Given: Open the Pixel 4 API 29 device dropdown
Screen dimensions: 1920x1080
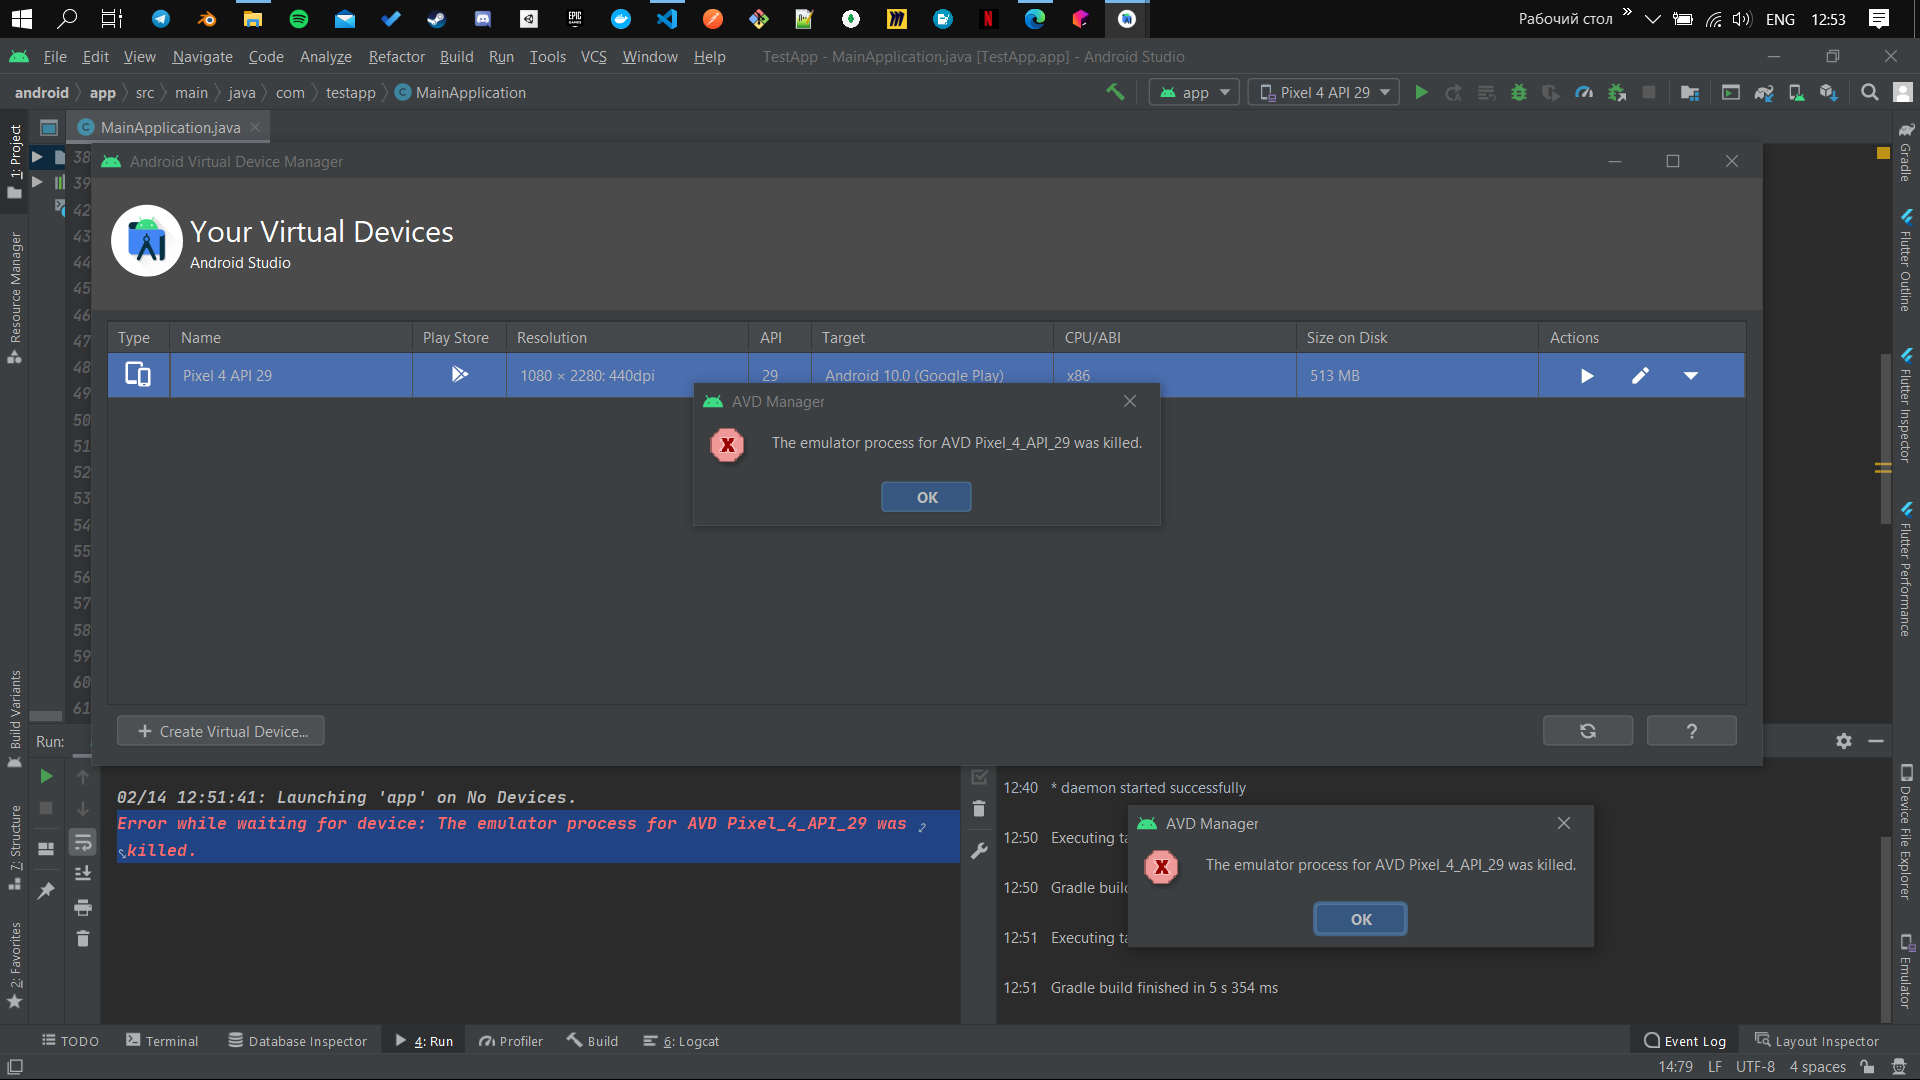Looking at the screenshot, I should [1324, 92].
